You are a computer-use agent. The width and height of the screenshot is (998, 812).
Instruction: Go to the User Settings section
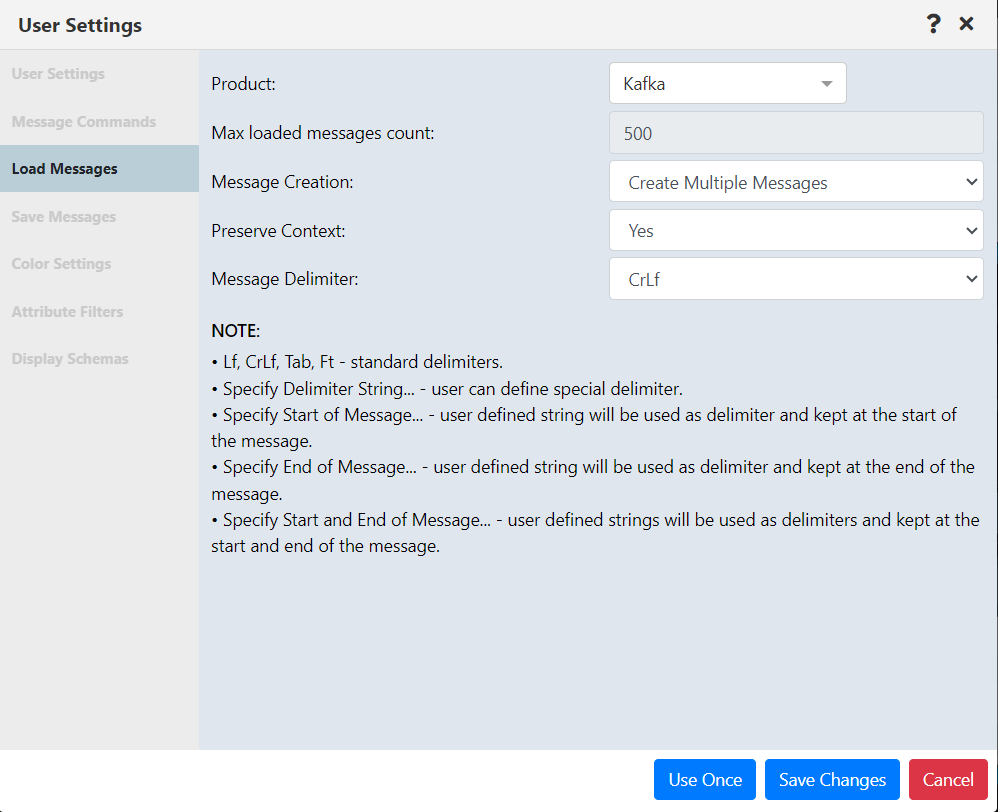click(56, 73)
